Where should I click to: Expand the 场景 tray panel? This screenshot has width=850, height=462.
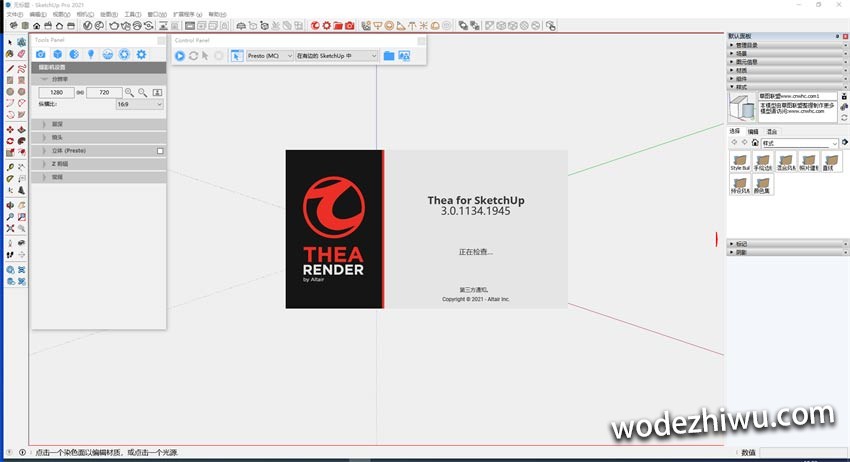(787, 53)
